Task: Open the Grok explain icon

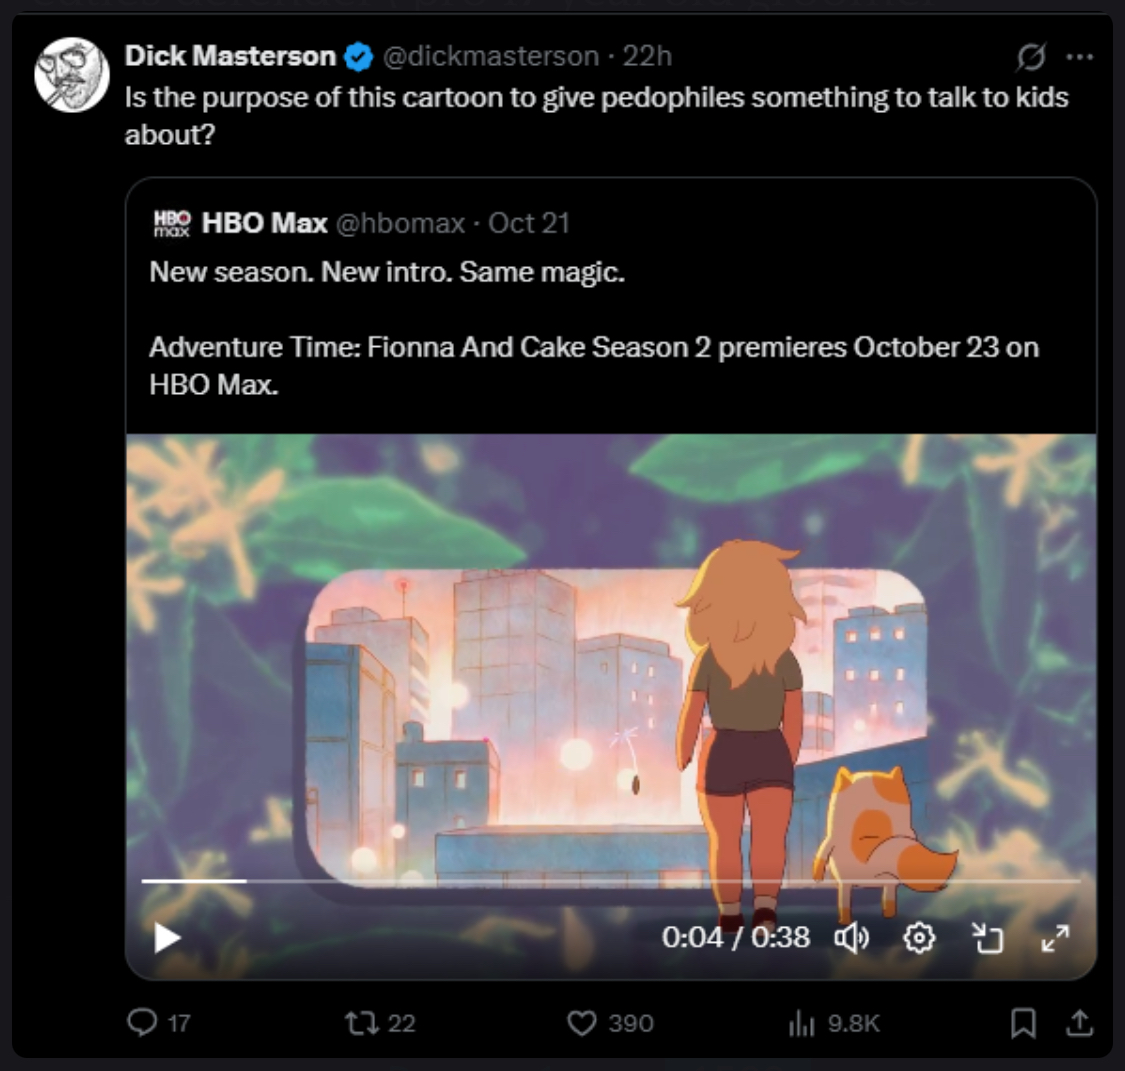Action: tap(1031, 57)
